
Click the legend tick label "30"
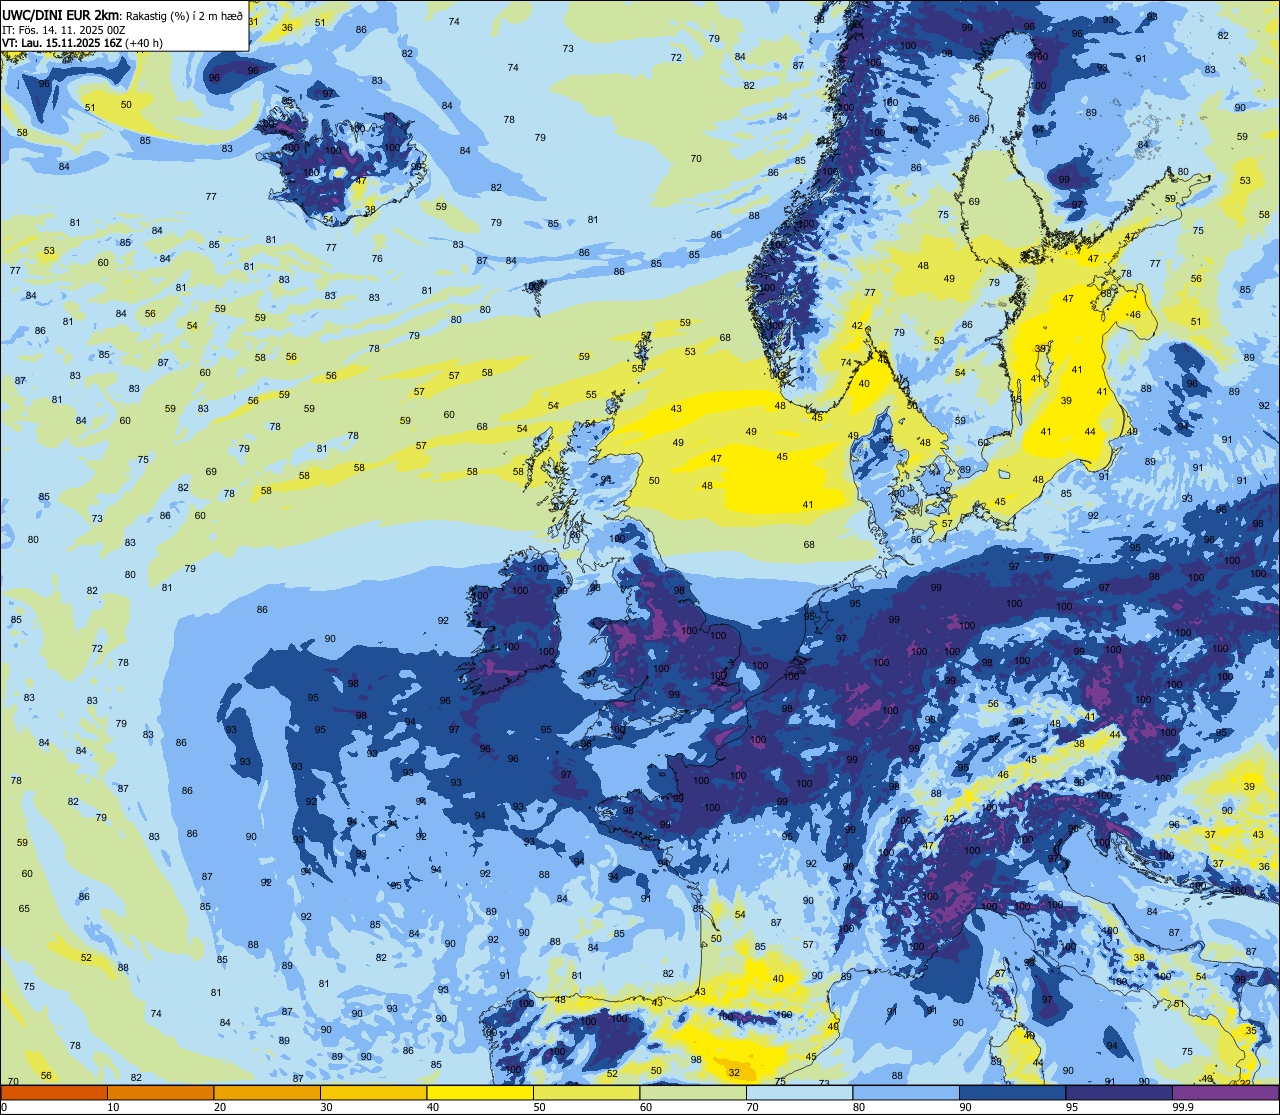(326, 1107)
